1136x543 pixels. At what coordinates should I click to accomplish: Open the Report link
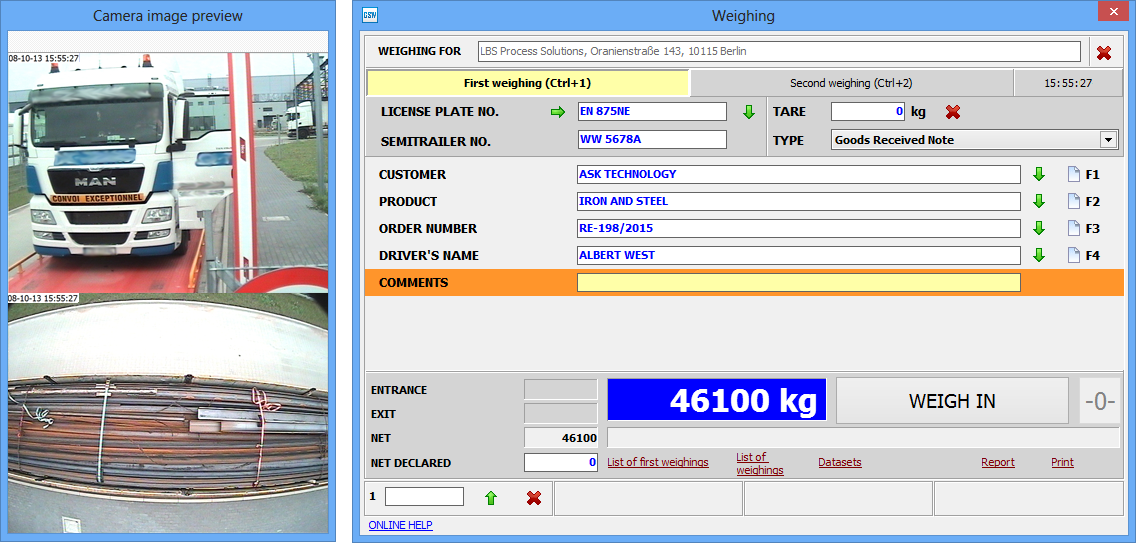[x=998, y=463]
